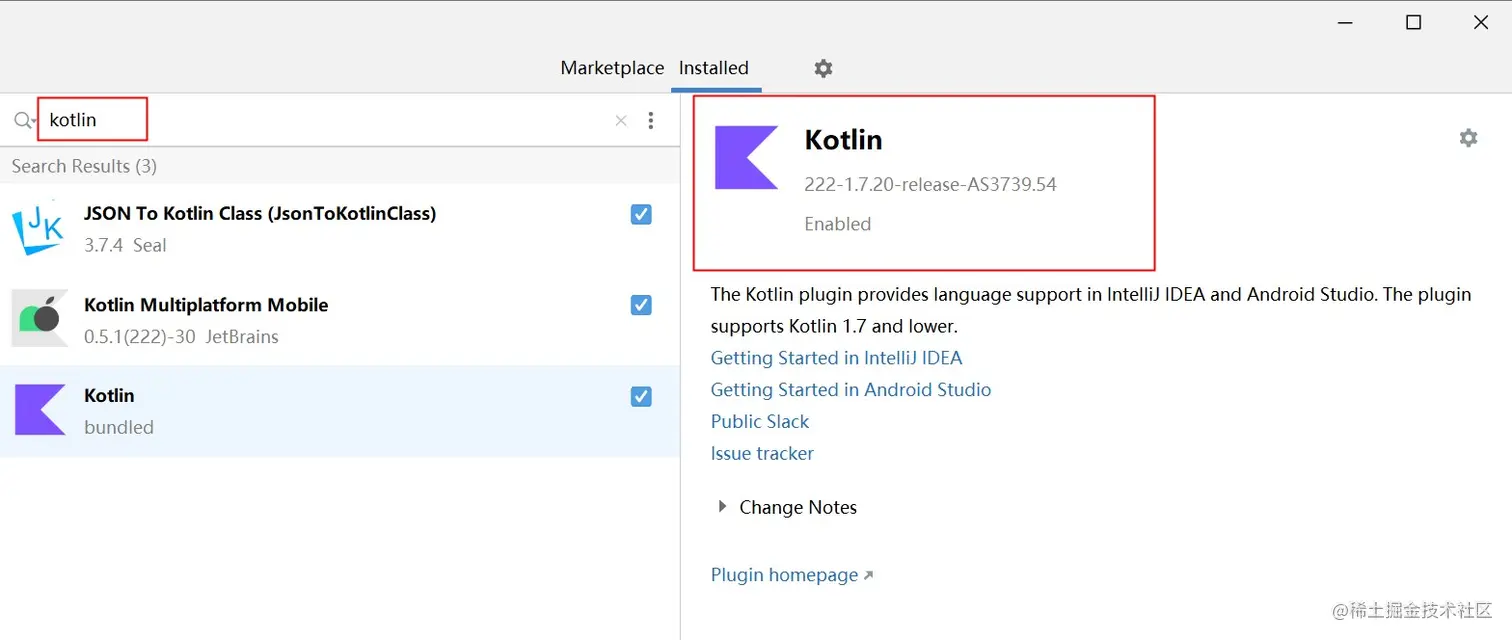Clear the kotlin search text
1512x640 pixels.
[x=621, y=121]
